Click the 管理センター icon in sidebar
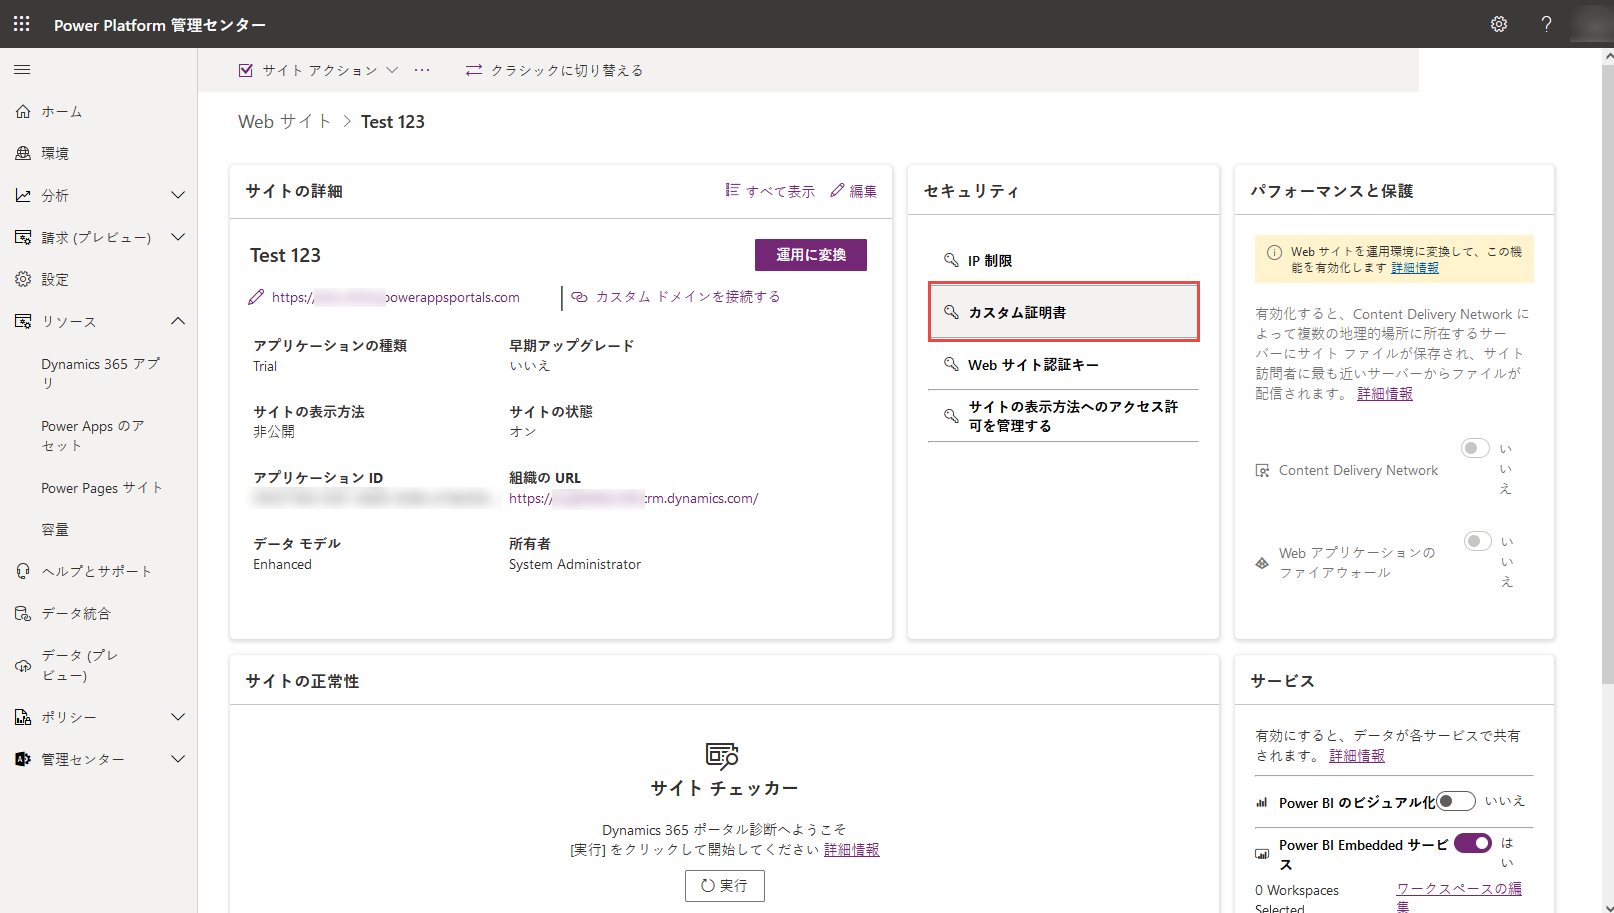Screen dimensions: 1614x913 [x=23, y=759]
